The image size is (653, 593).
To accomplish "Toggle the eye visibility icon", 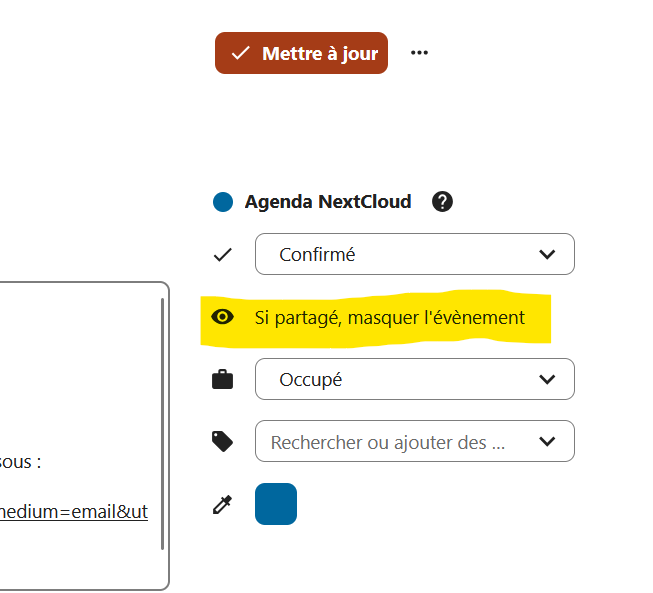I will click(x=223, y=318).
